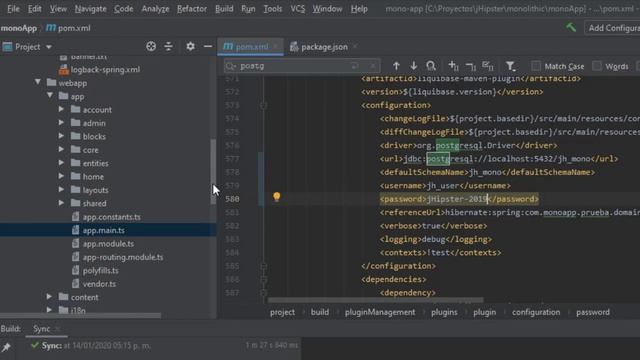Click the editor horizontal scrollbar

376,300
